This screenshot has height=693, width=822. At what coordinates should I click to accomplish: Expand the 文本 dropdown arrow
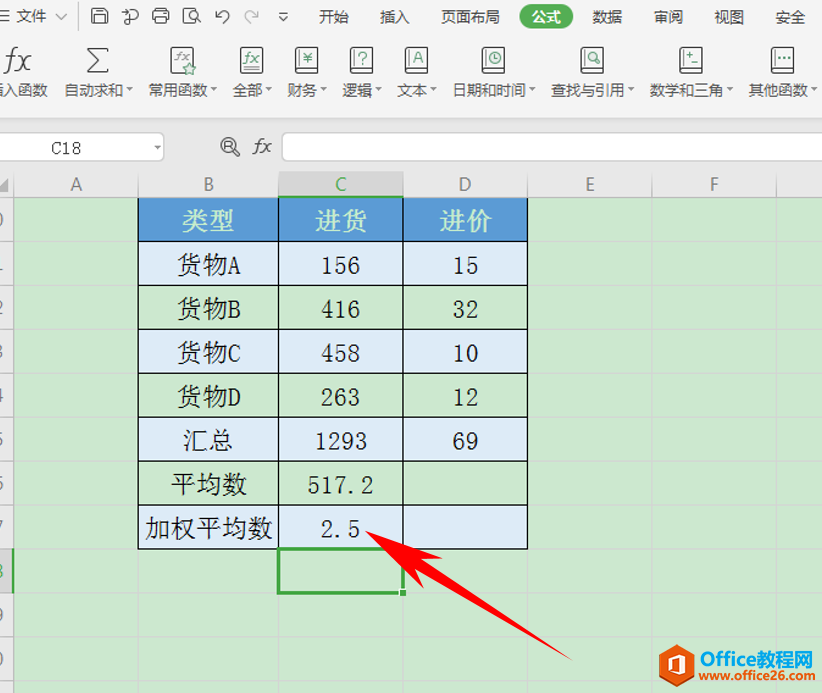pos(433,90)
